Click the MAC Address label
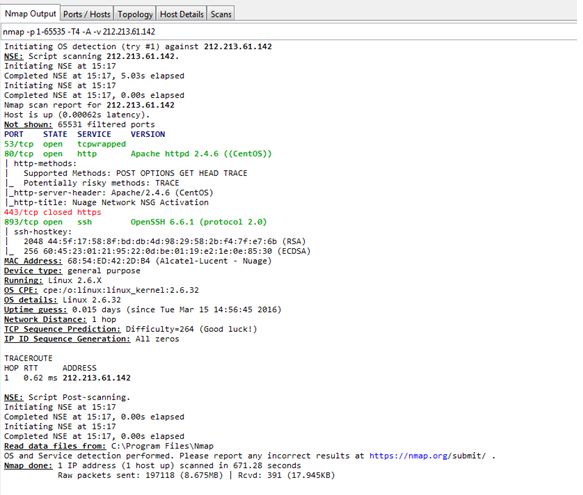The image size is (583, 495). pos(33,261)
